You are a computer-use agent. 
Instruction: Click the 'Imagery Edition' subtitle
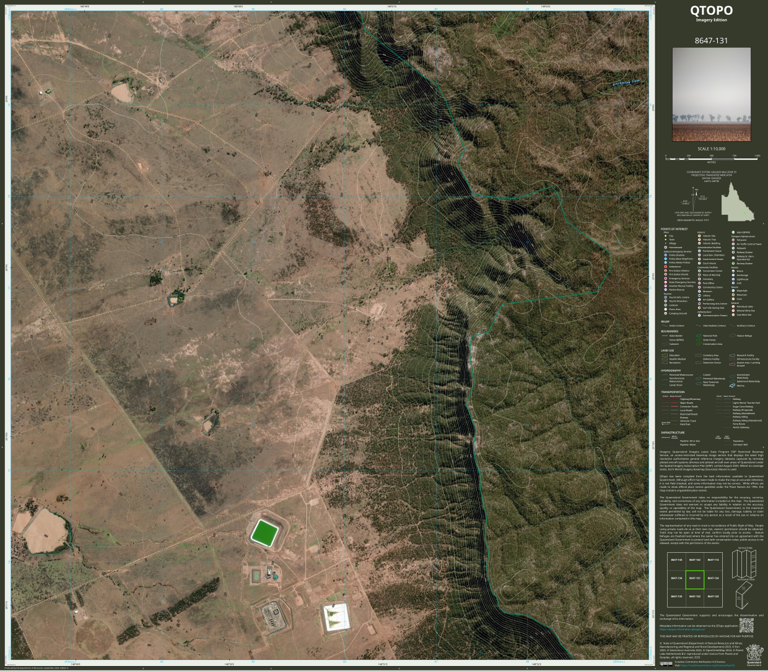[x=711, y=20]
